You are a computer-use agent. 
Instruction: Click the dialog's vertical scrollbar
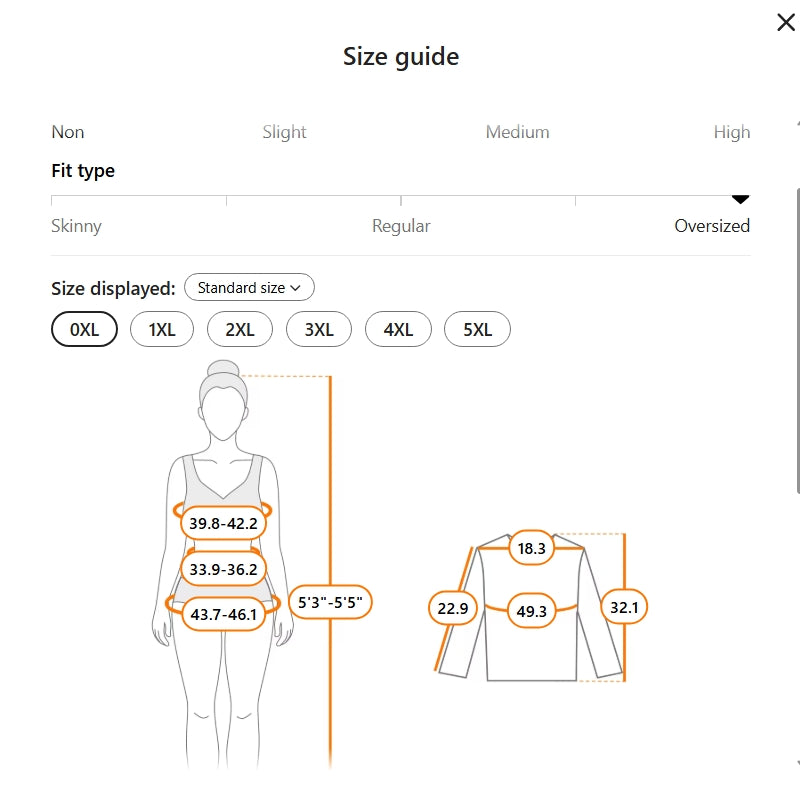coord(797,340)
